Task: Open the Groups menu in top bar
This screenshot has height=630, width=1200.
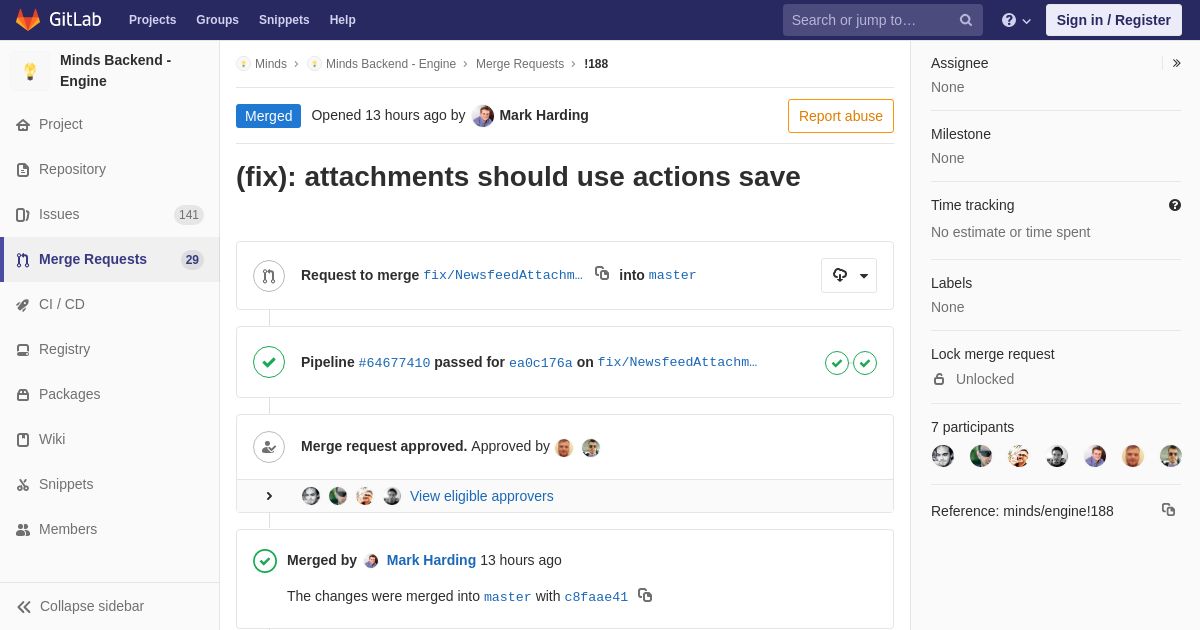Action: [217, 20]
